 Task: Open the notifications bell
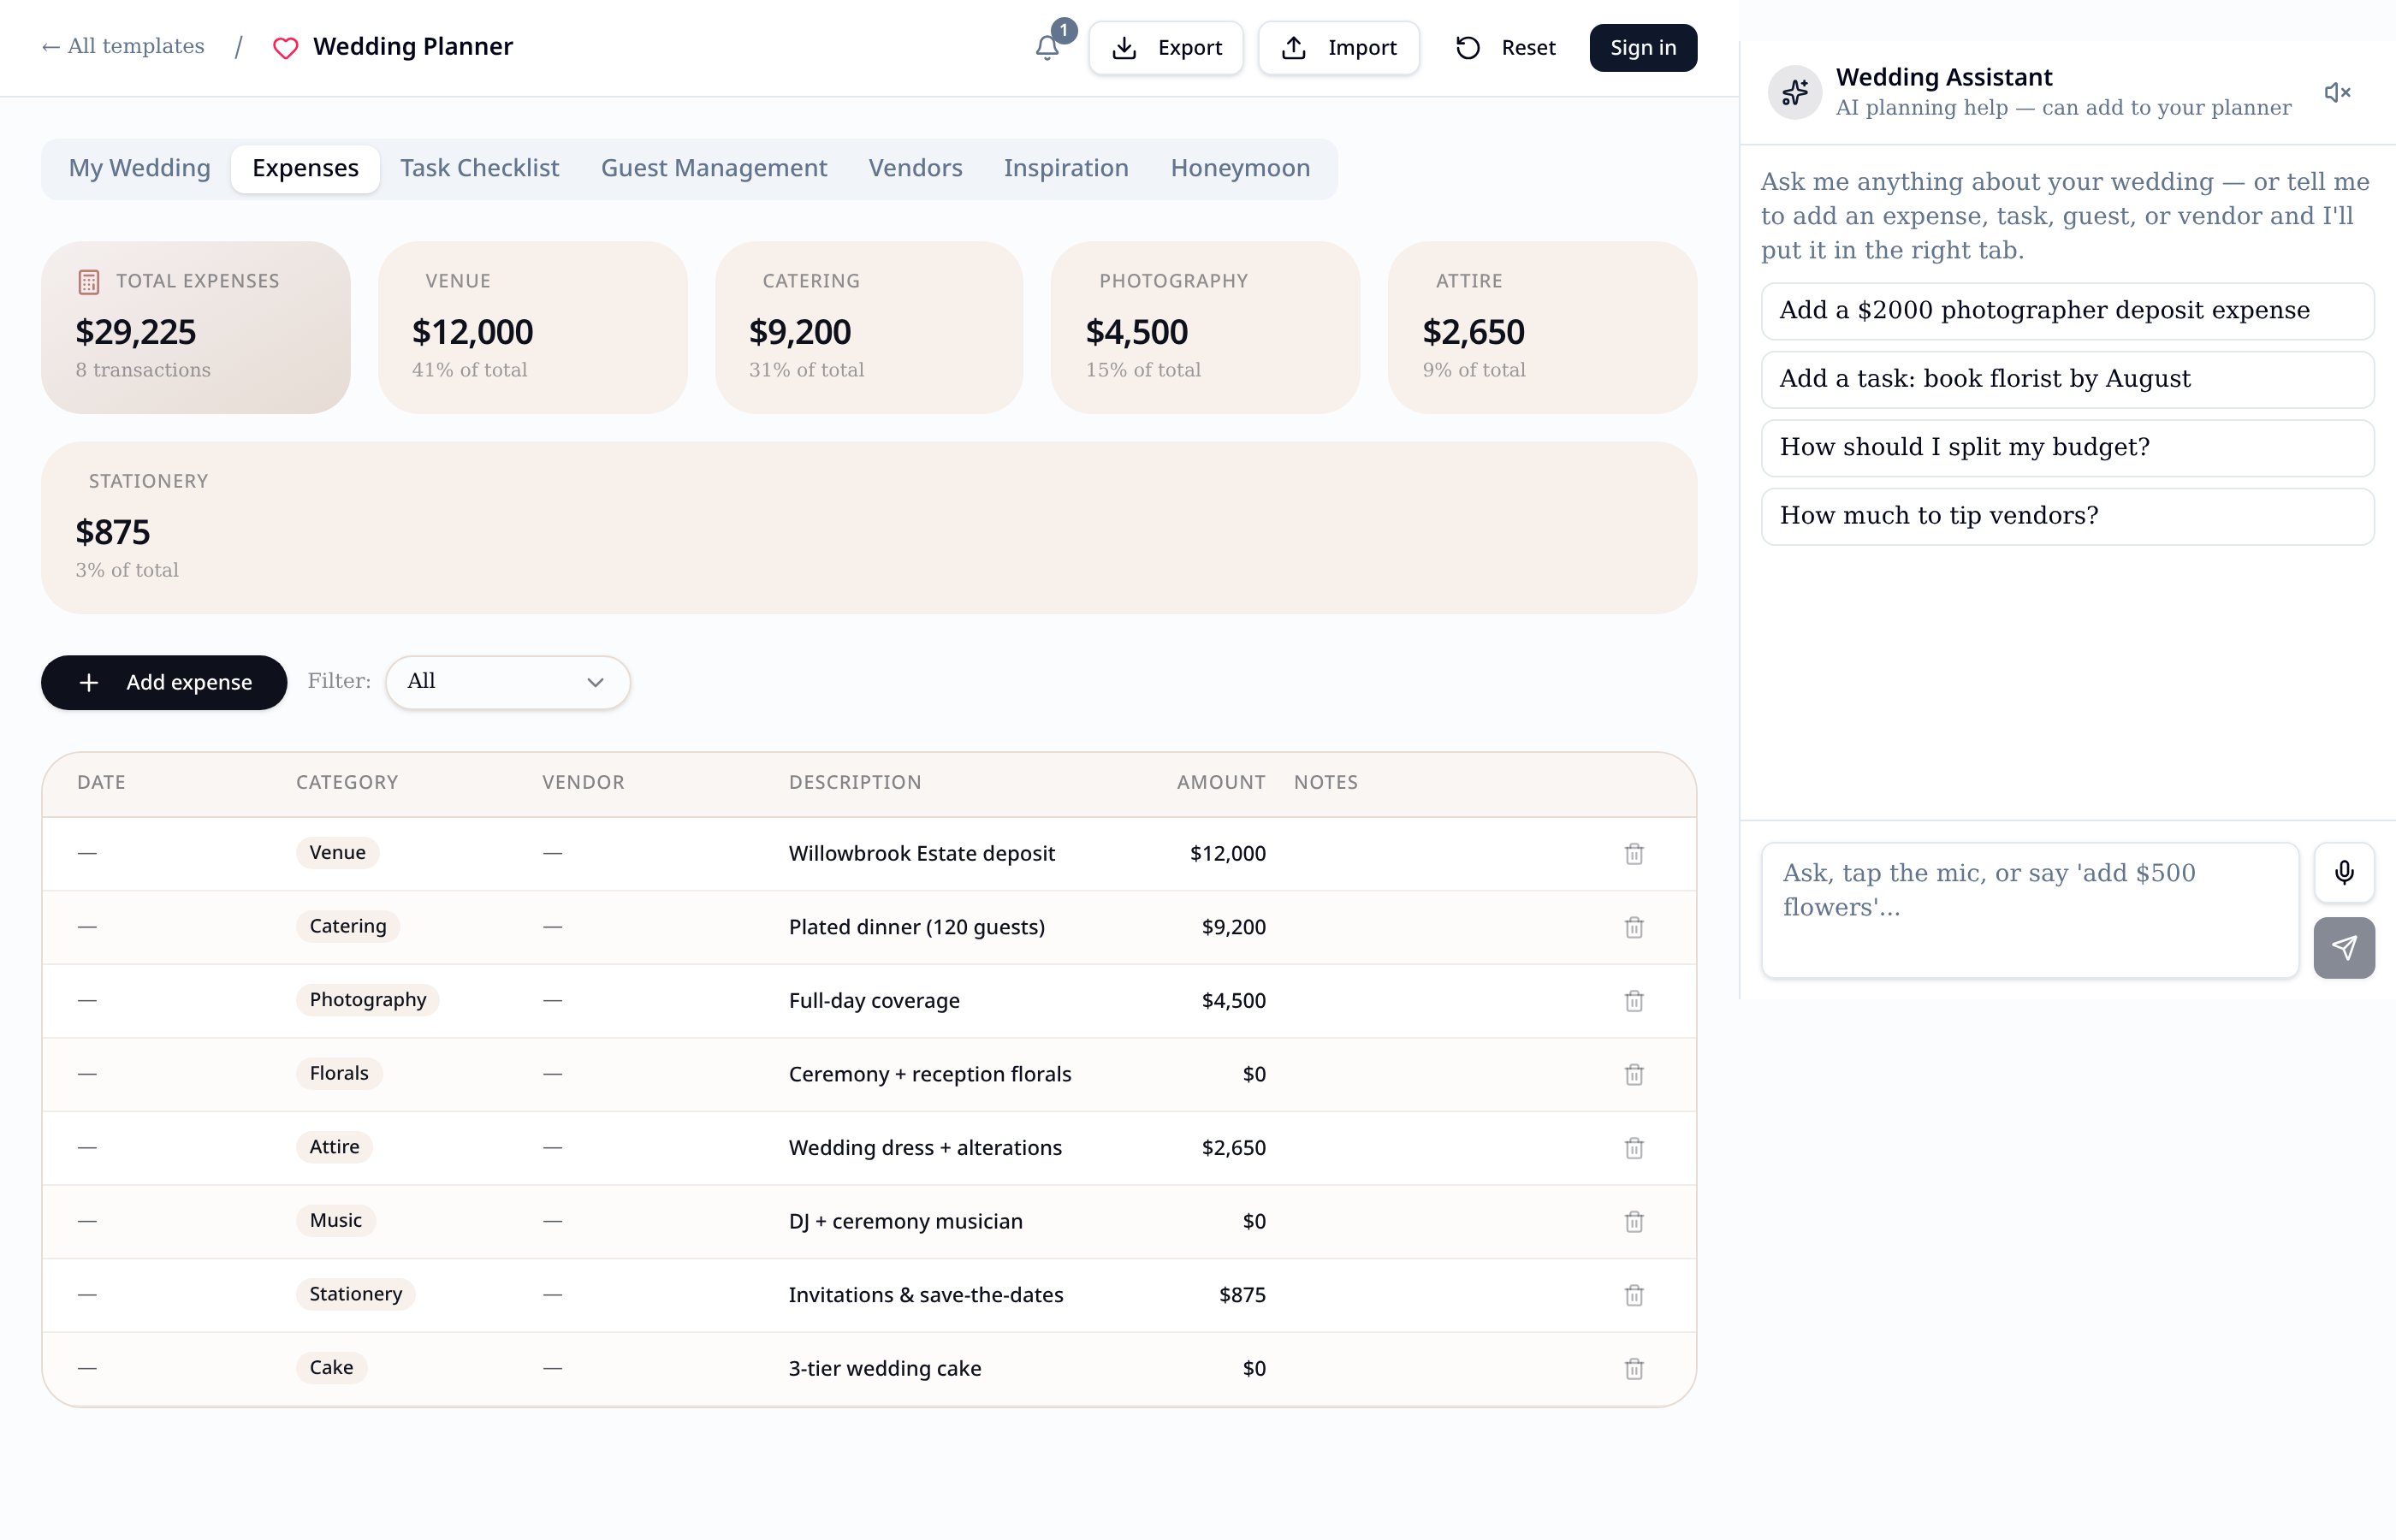click(x=1047, y=47)
